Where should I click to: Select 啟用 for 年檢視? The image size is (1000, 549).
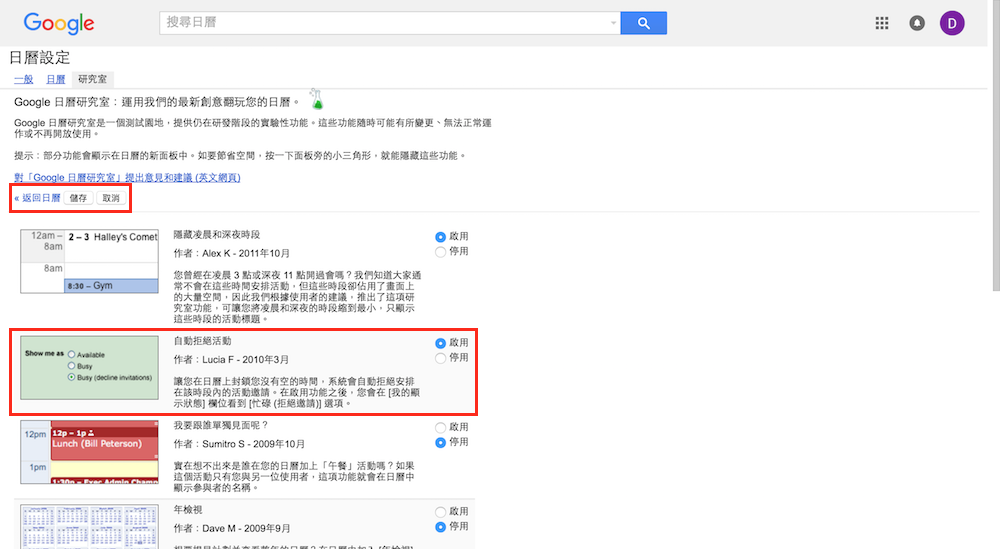click(x=440, y=512)
